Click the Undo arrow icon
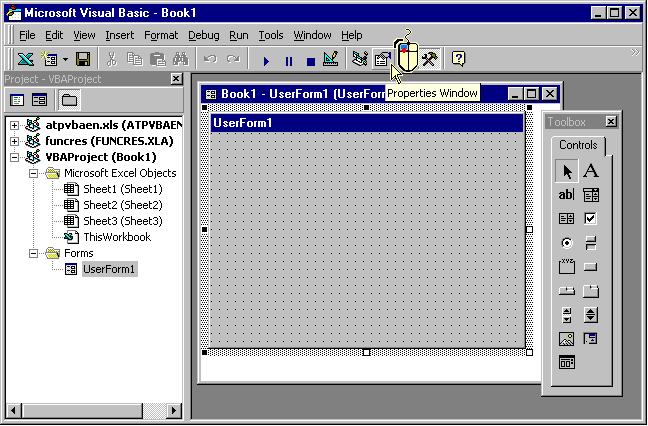The width and height of the screenshot is (648, 426). point(210,59)
